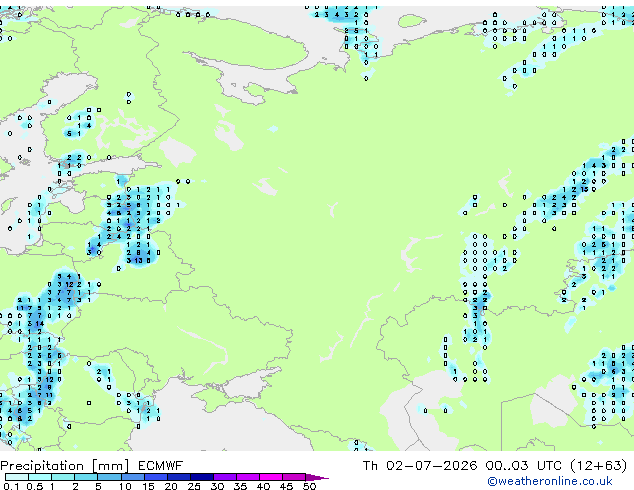This screenshot has height=490, width=634.
Task: Click the 'Precipitation [mm]' title text
Action: 65,466
